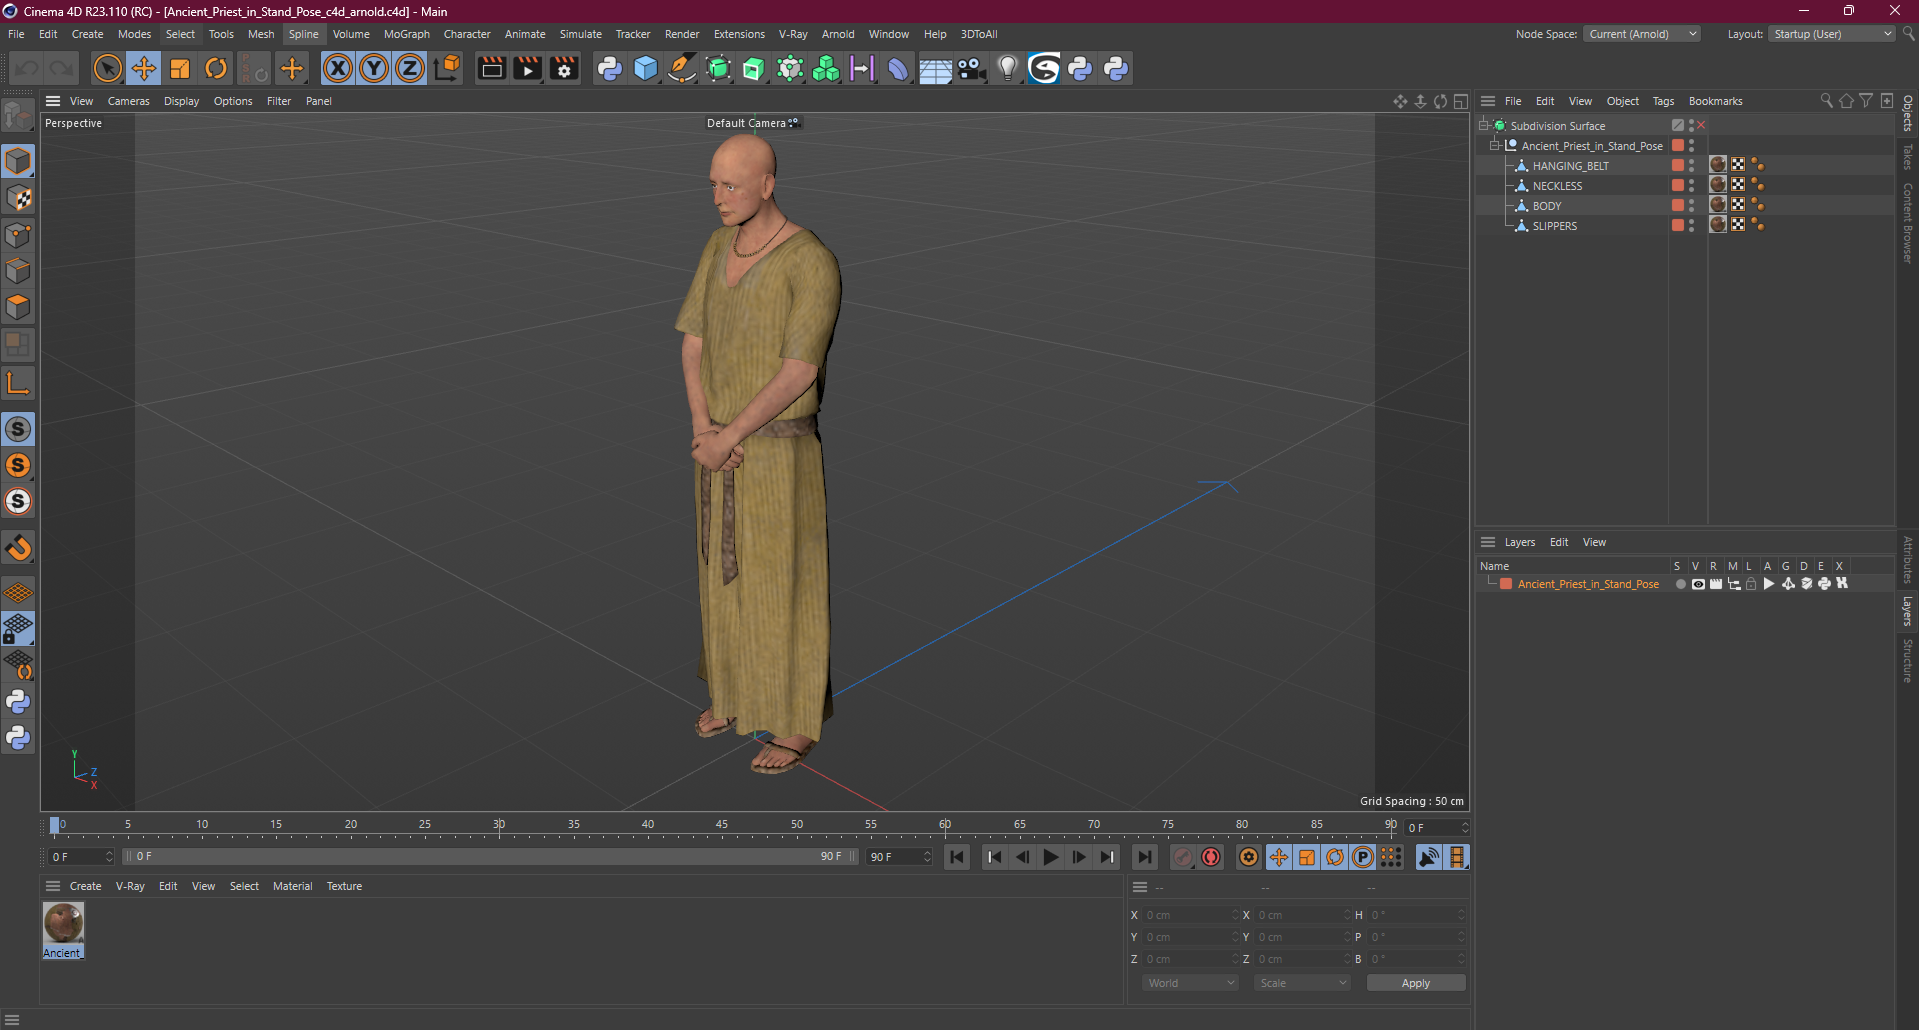The width and height of the screenshot is (1919, 1030).
Task: Select the Move tool
Action: pos(143,68)
